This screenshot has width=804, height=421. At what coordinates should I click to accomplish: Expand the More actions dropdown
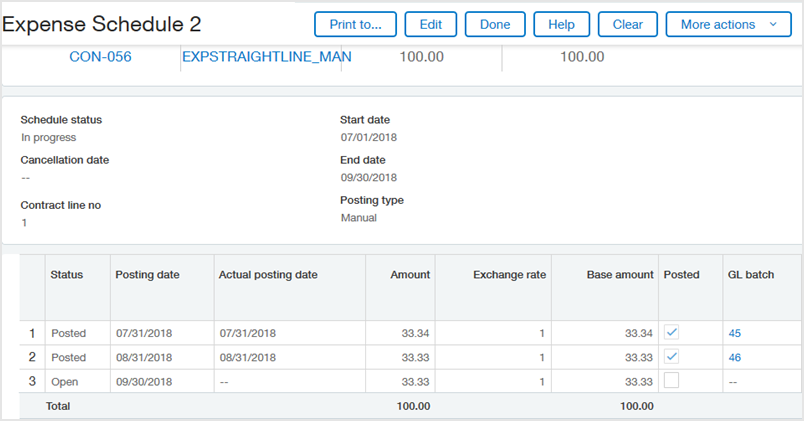pyautogui.click(x=728, y=24)
